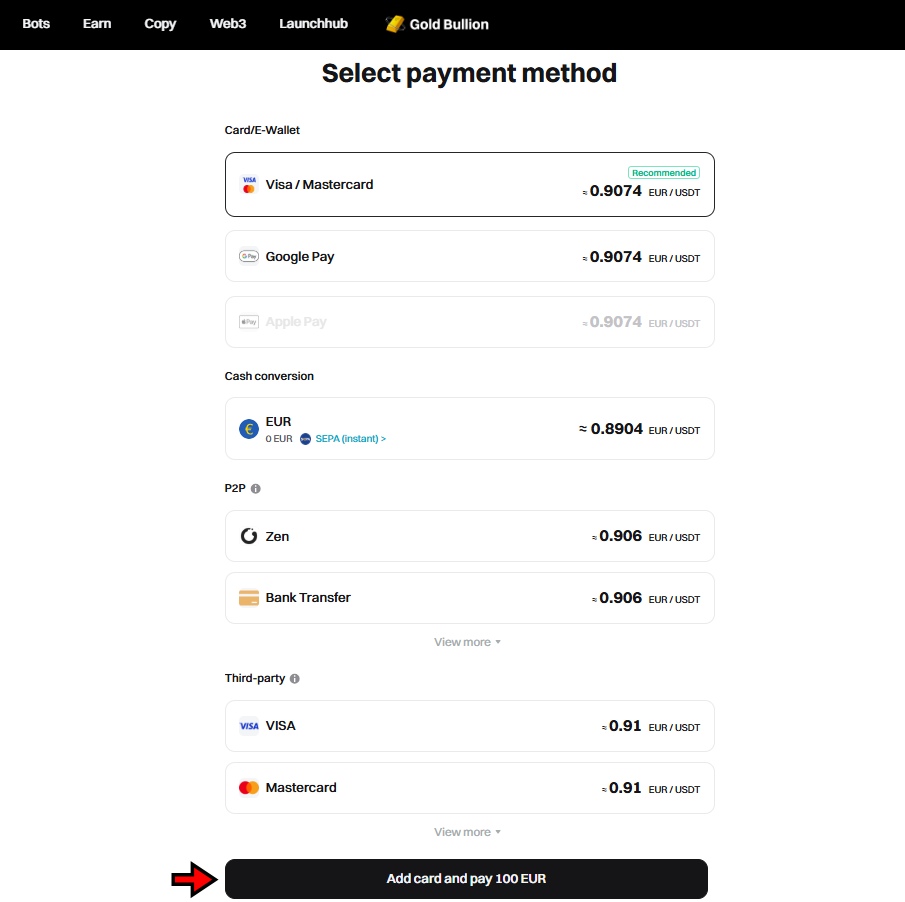The image size is (905, 902).
Task: Click Add card and pay 100 EUR
Action: click(466, 878)
